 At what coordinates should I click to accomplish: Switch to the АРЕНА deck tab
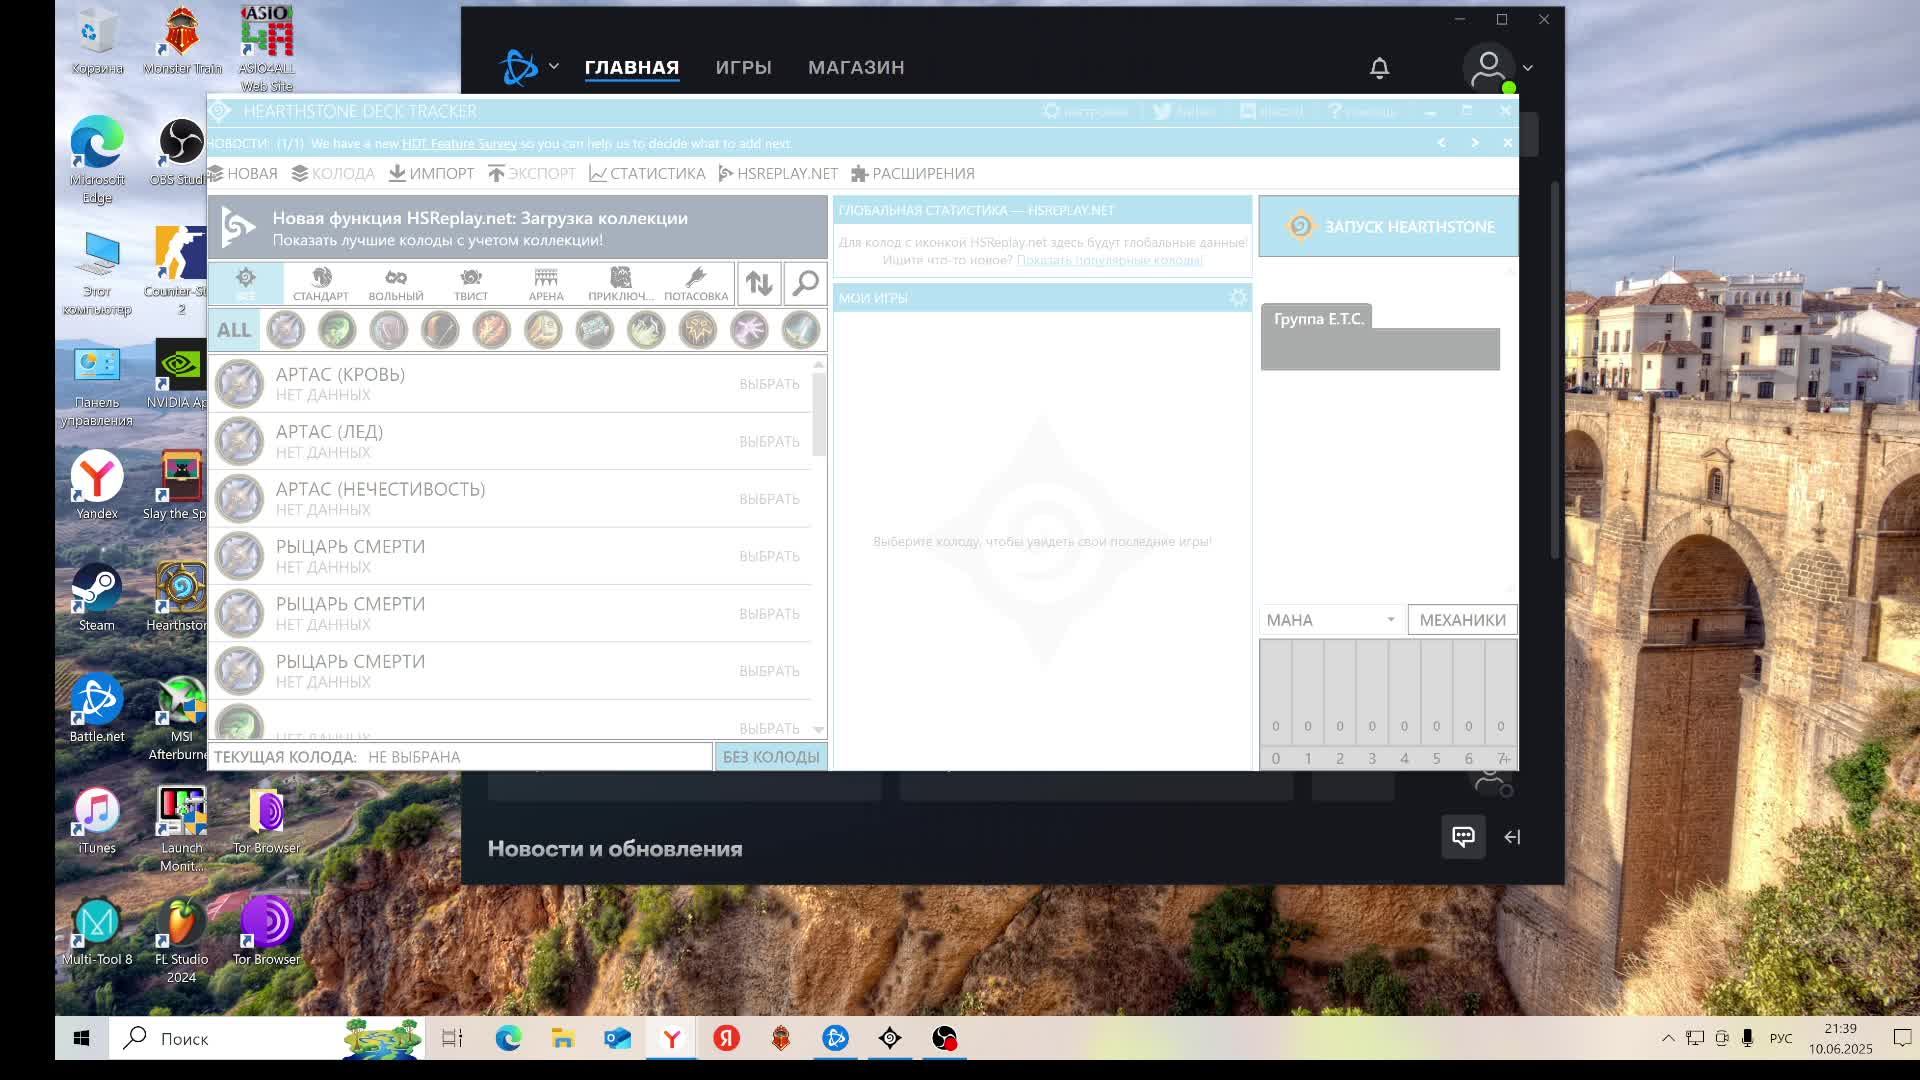point(546,284)
